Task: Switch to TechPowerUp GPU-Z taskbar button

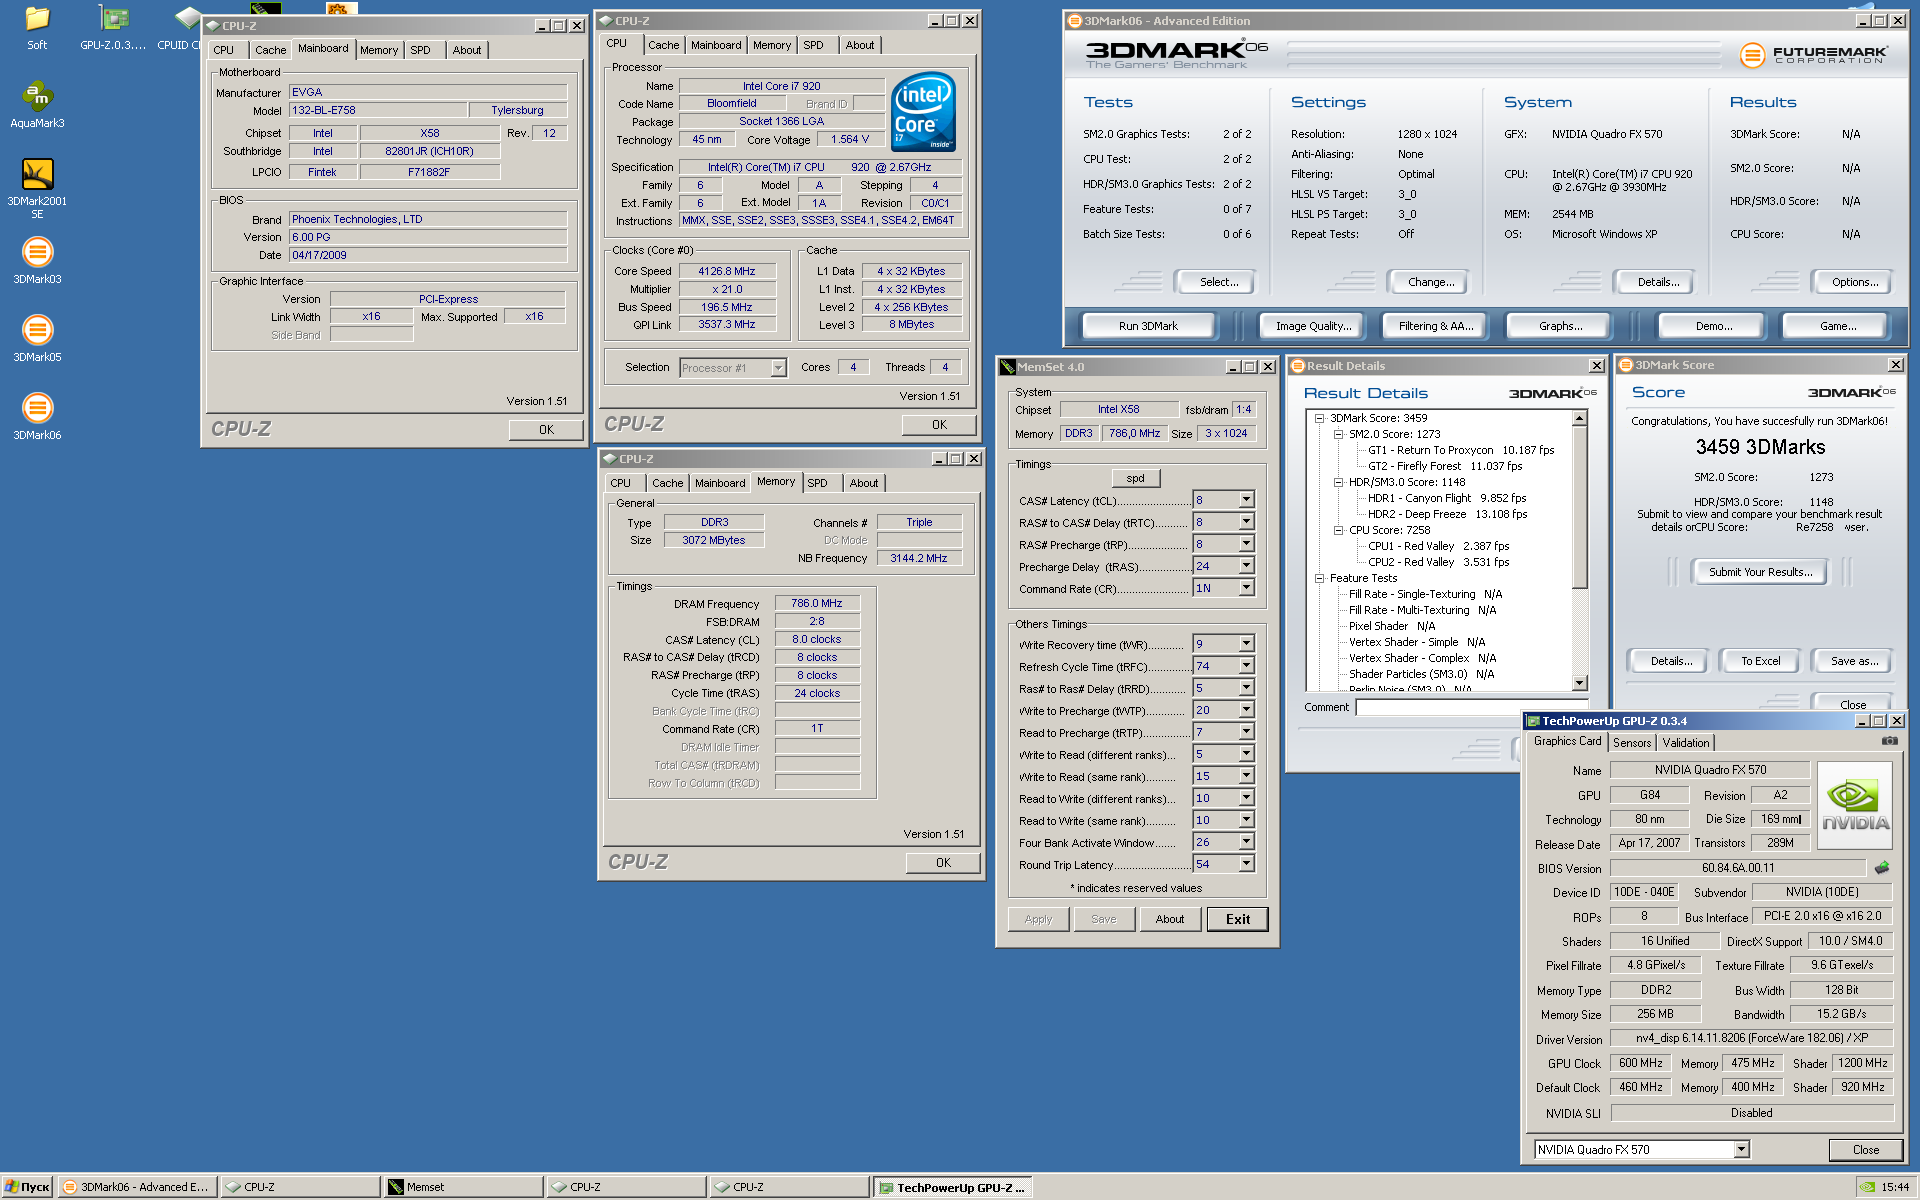Action: [951, 1187]
